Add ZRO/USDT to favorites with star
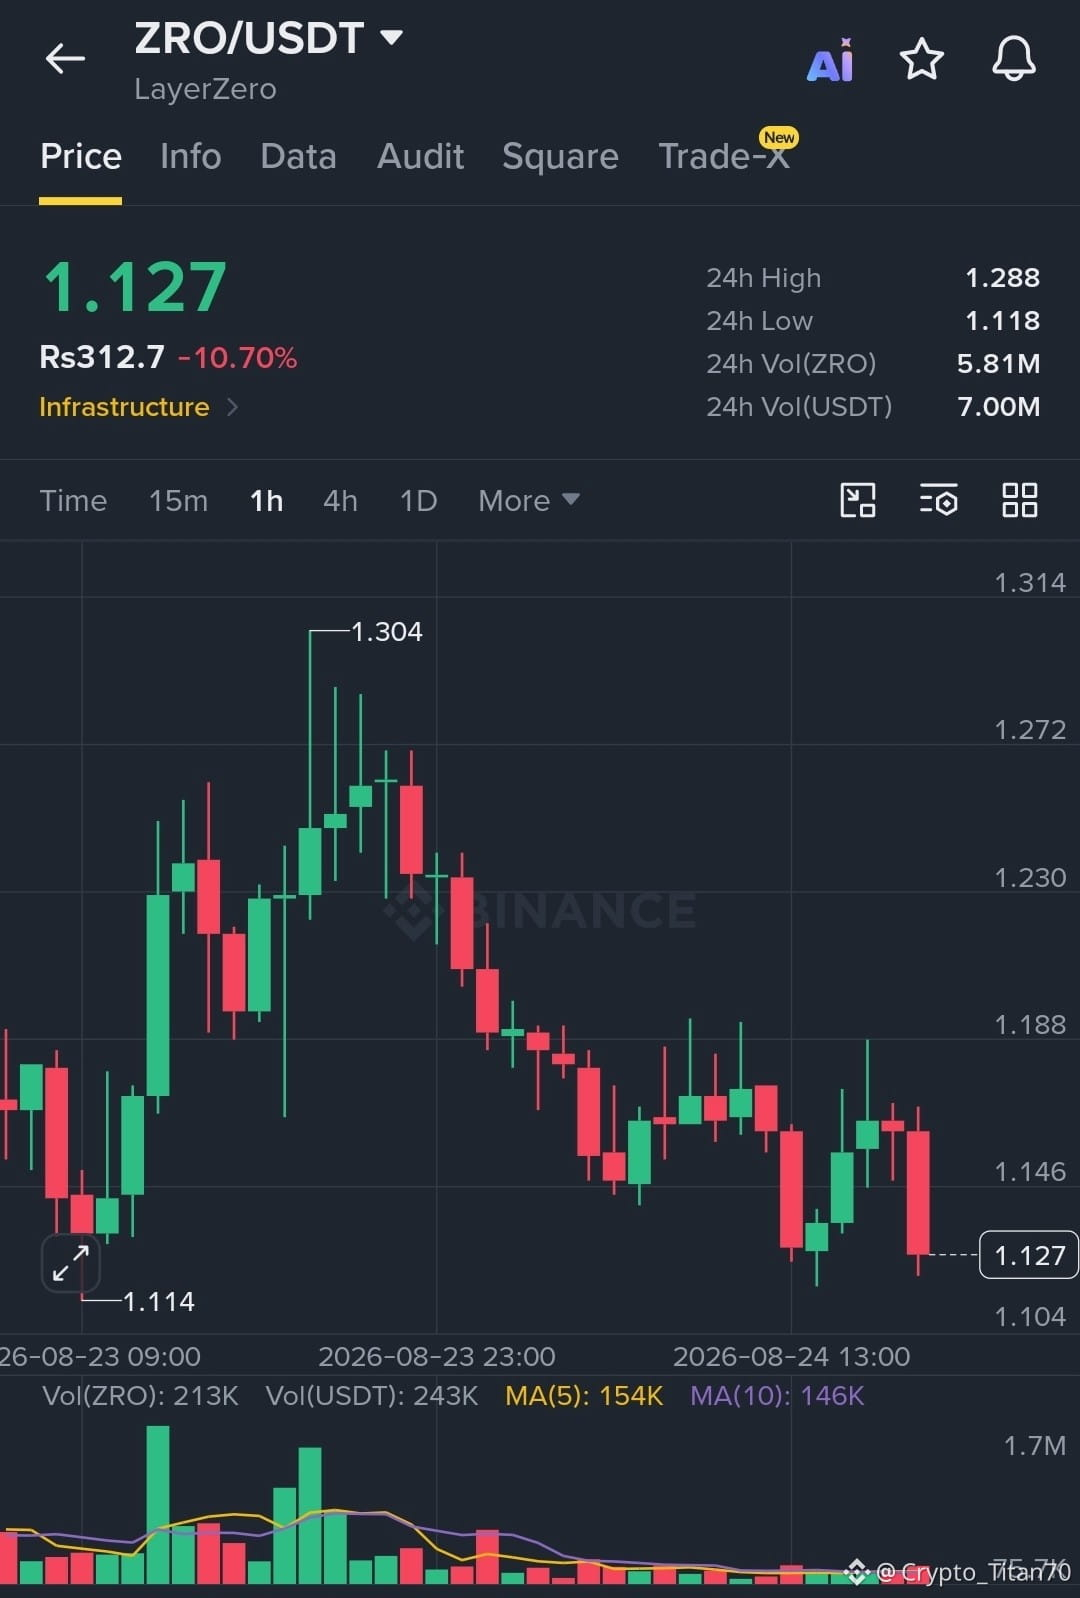This screenshot has height=1598, width=1080. pos(922,59)
